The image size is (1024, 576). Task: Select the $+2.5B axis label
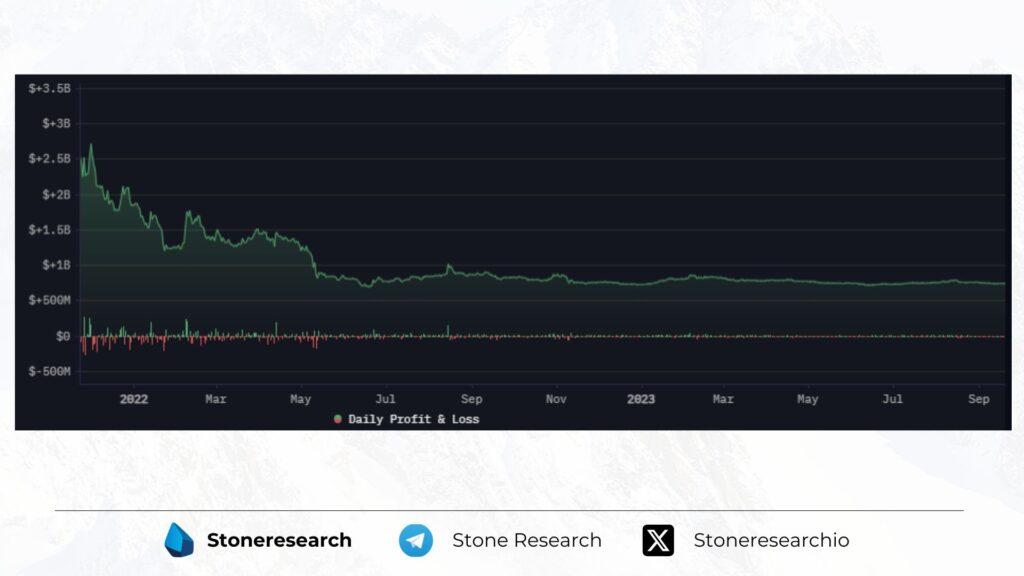(50, 159)
